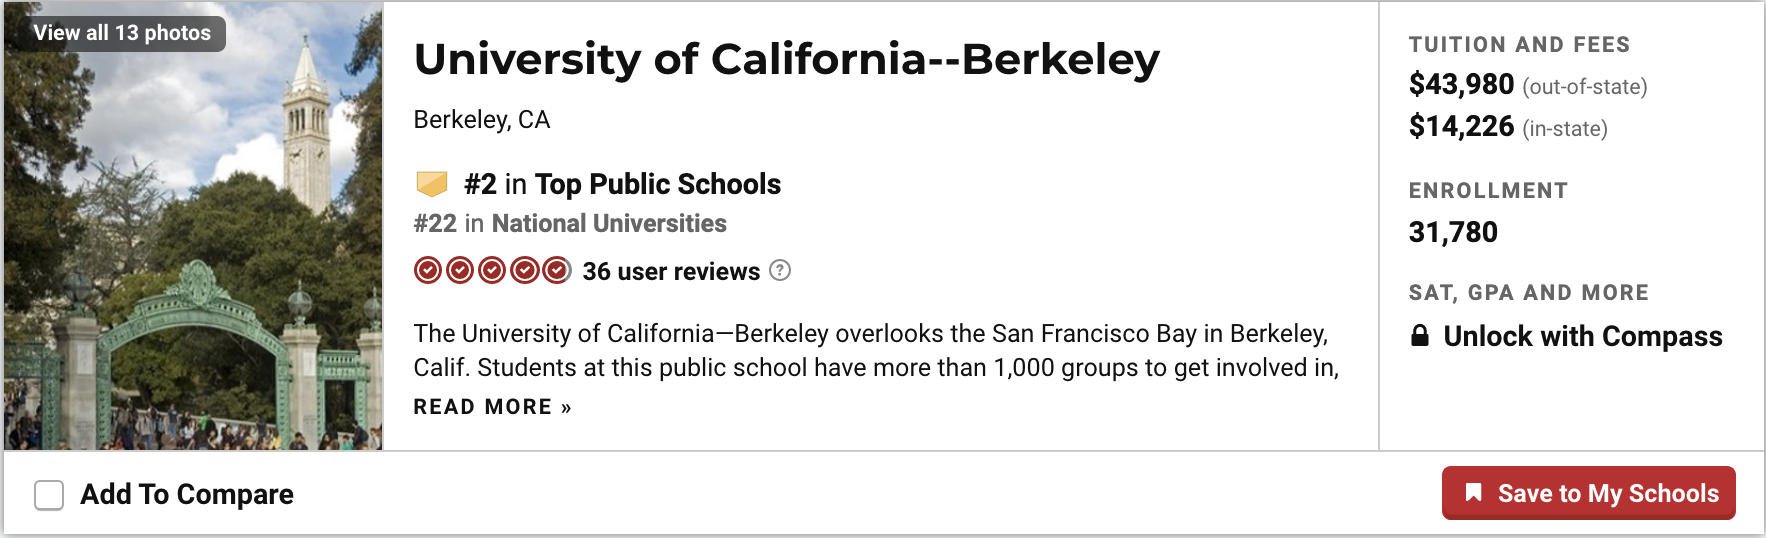Click the question mark icon beside user reviews

780,270
